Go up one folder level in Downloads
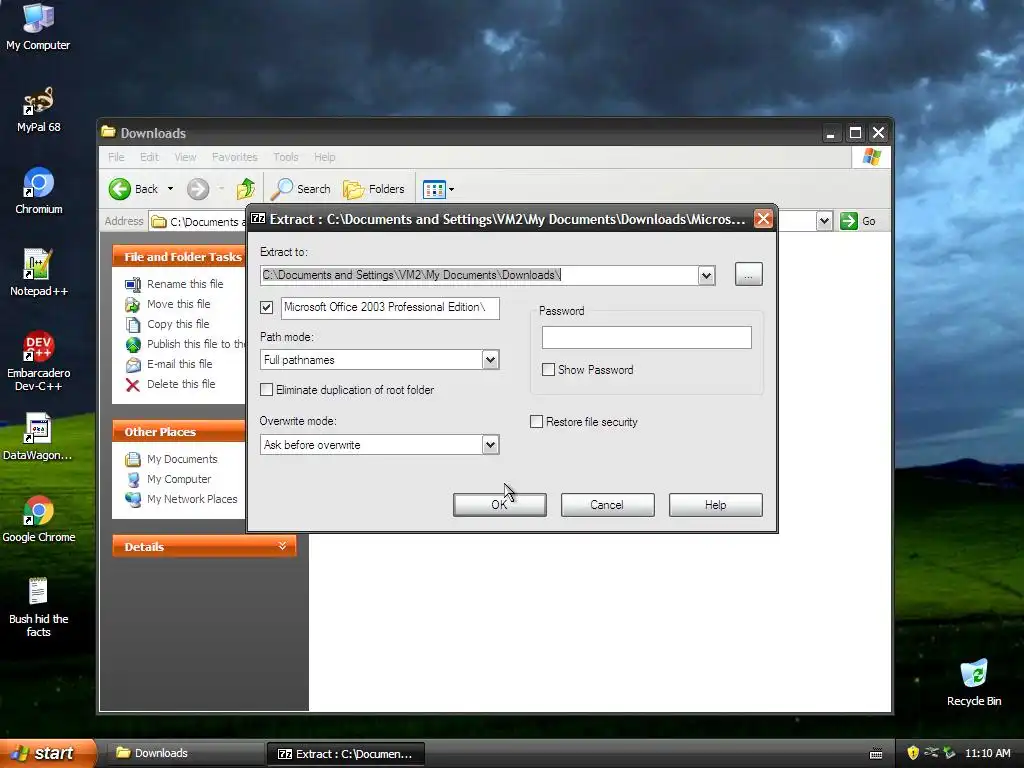Viewport: 1024px width, 768px height. tap(246, 189)
